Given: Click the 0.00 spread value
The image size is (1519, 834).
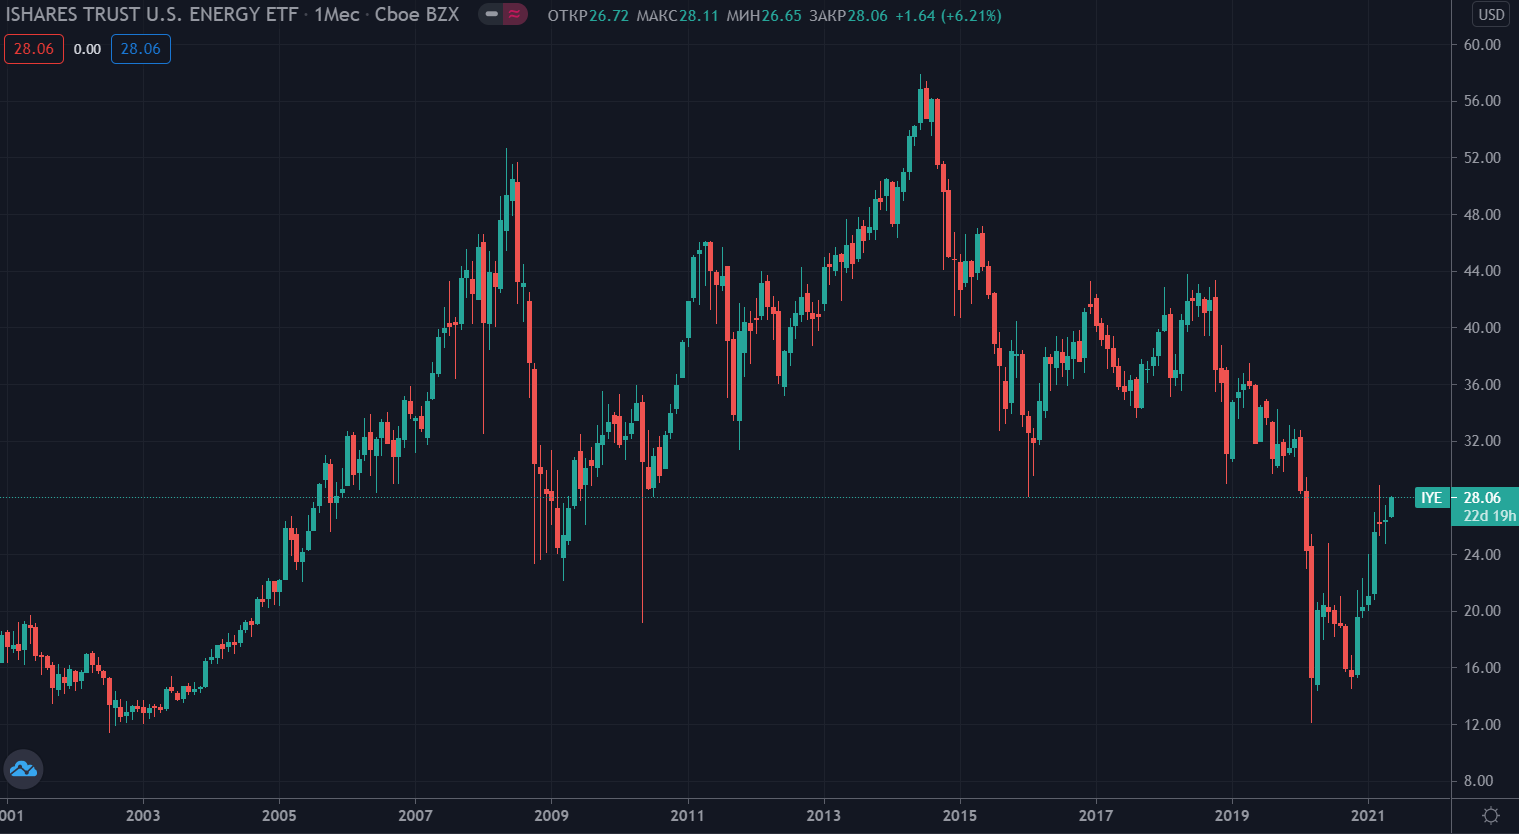Looking at the screenshot, I should click(x=87, y=49).
